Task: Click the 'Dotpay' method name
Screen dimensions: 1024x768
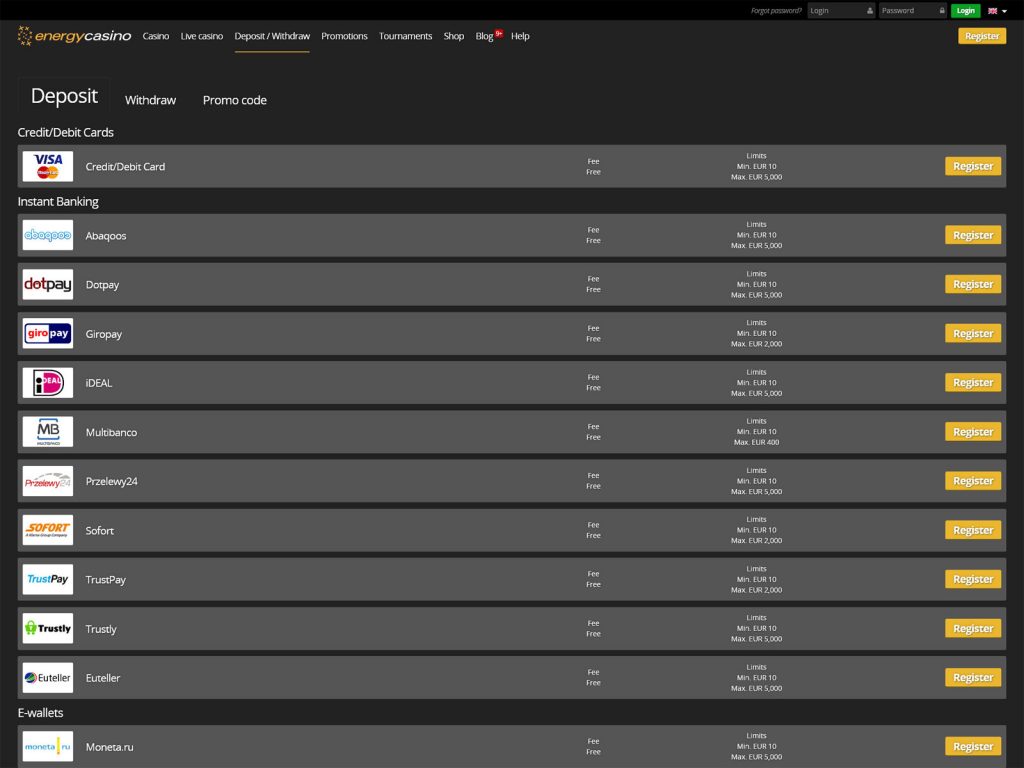Action: point(103,285)
